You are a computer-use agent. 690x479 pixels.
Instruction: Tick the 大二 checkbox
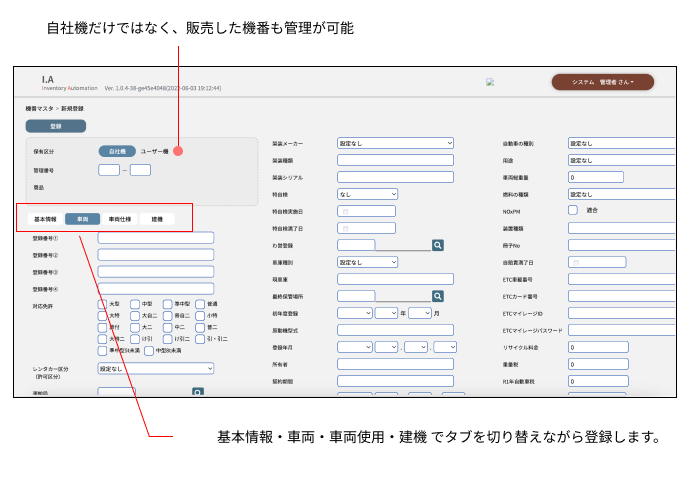click(135, 327)
